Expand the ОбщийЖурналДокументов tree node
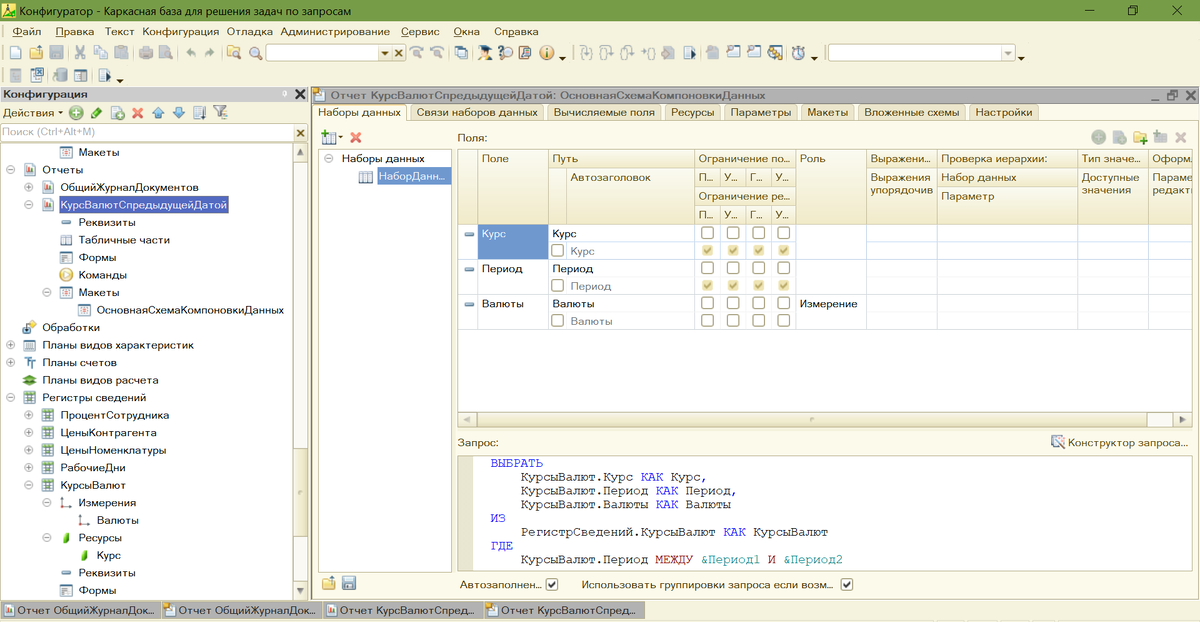Image resolution: width=1200 pixels, height=622 pixels. [29, 188]
